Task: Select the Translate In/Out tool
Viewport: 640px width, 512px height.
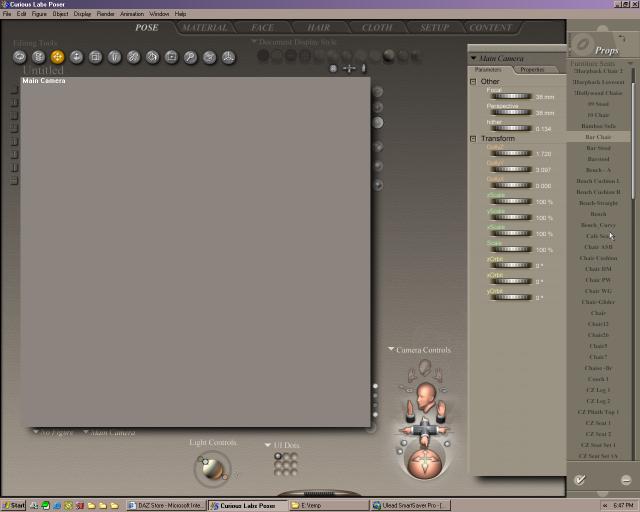Action: click(x=76, y=57)
